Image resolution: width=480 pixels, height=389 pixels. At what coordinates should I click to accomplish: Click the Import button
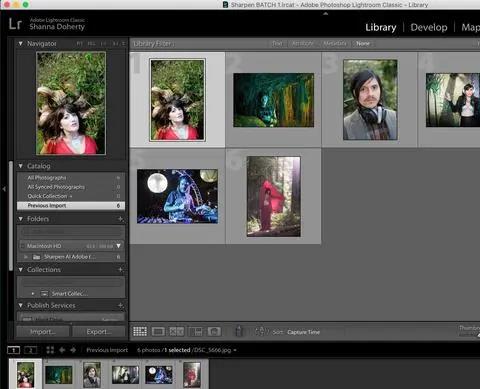click(43, 332)
